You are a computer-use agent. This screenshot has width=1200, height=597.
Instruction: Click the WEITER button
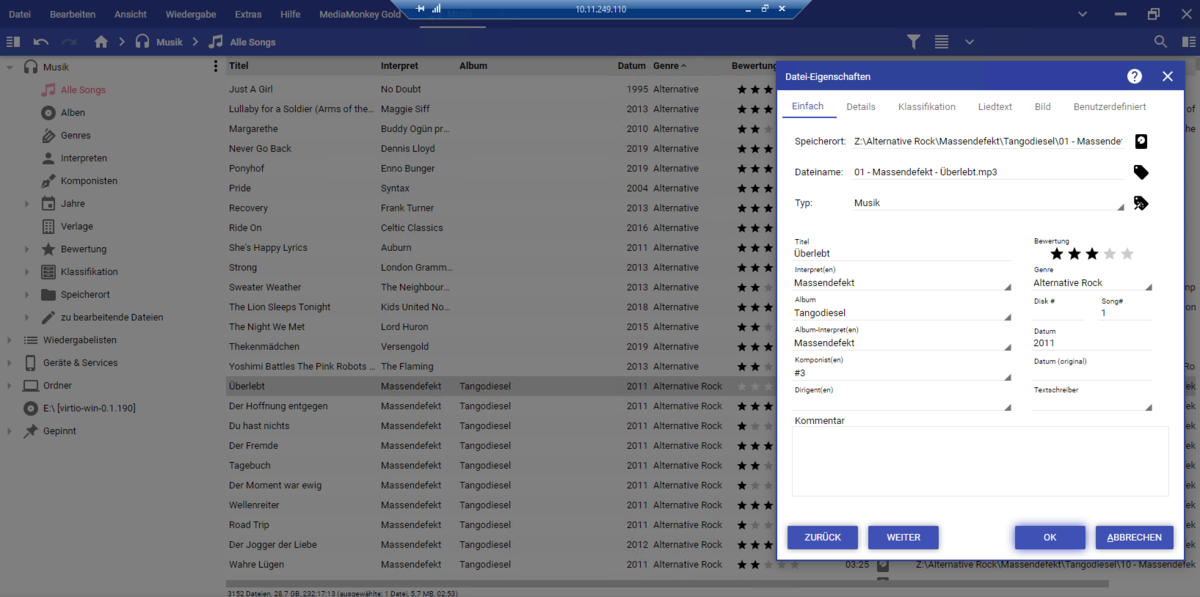pyautogui.click(x=903, y=537)
